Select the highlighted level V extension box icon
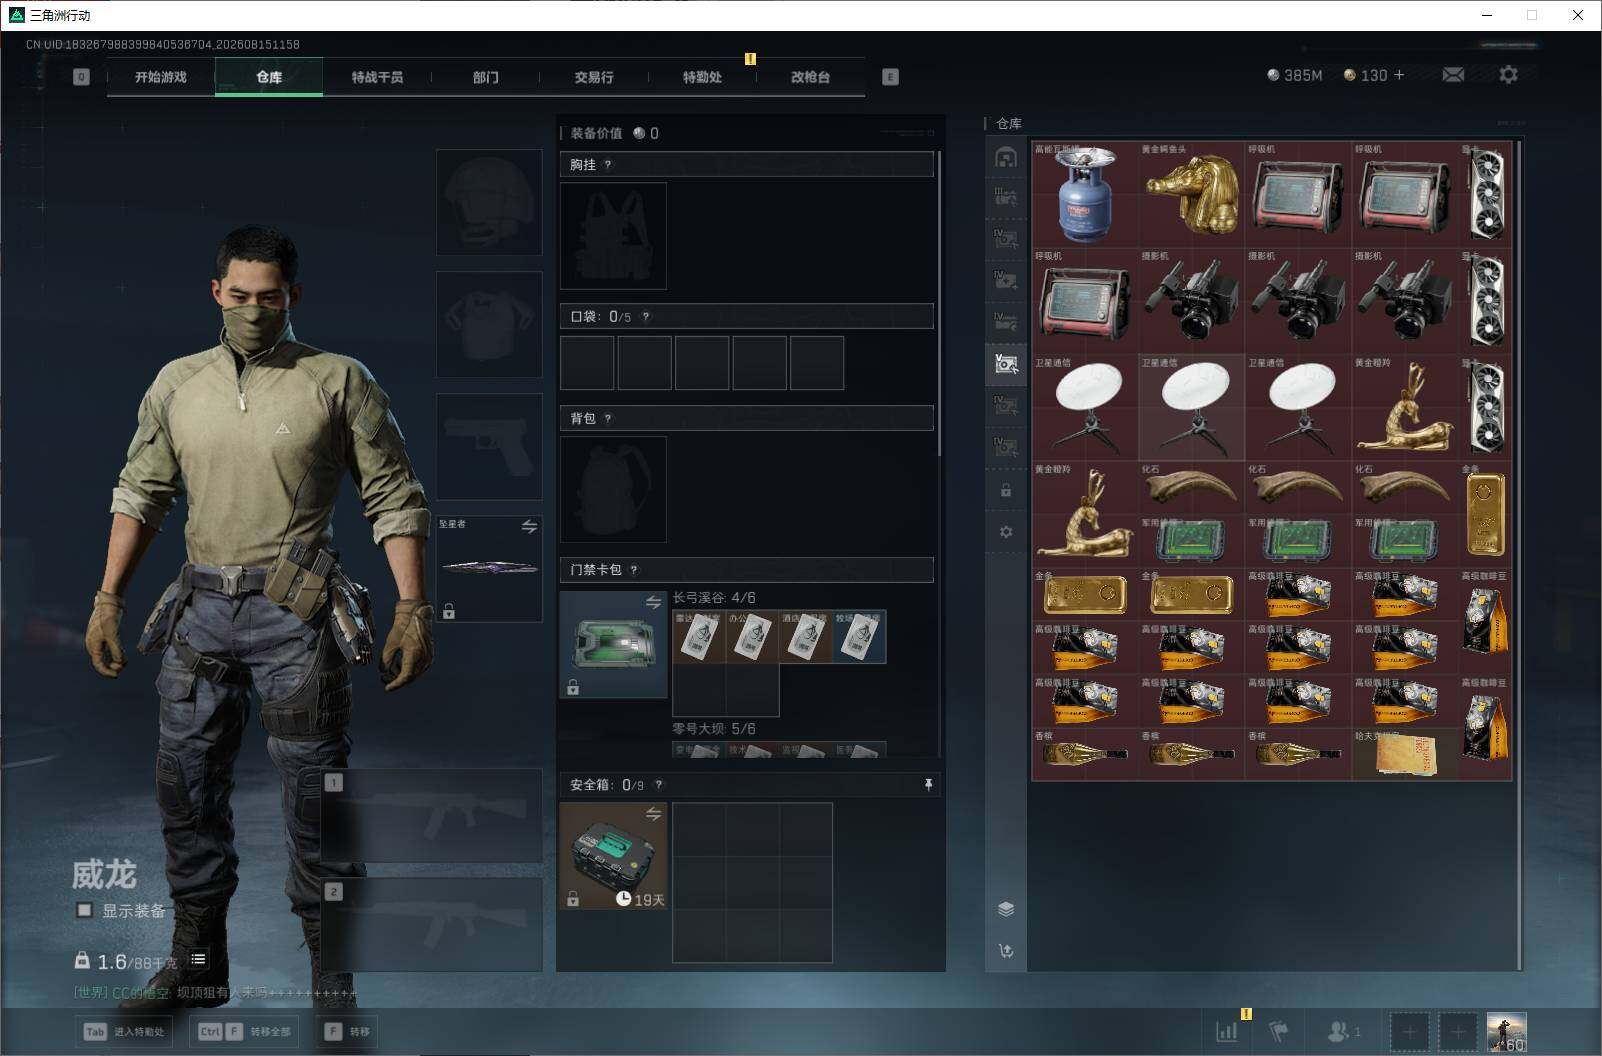Image resolution: width=1602 pixels, height=1056 pixels. pyautogui.click(x=1006, y=364)
